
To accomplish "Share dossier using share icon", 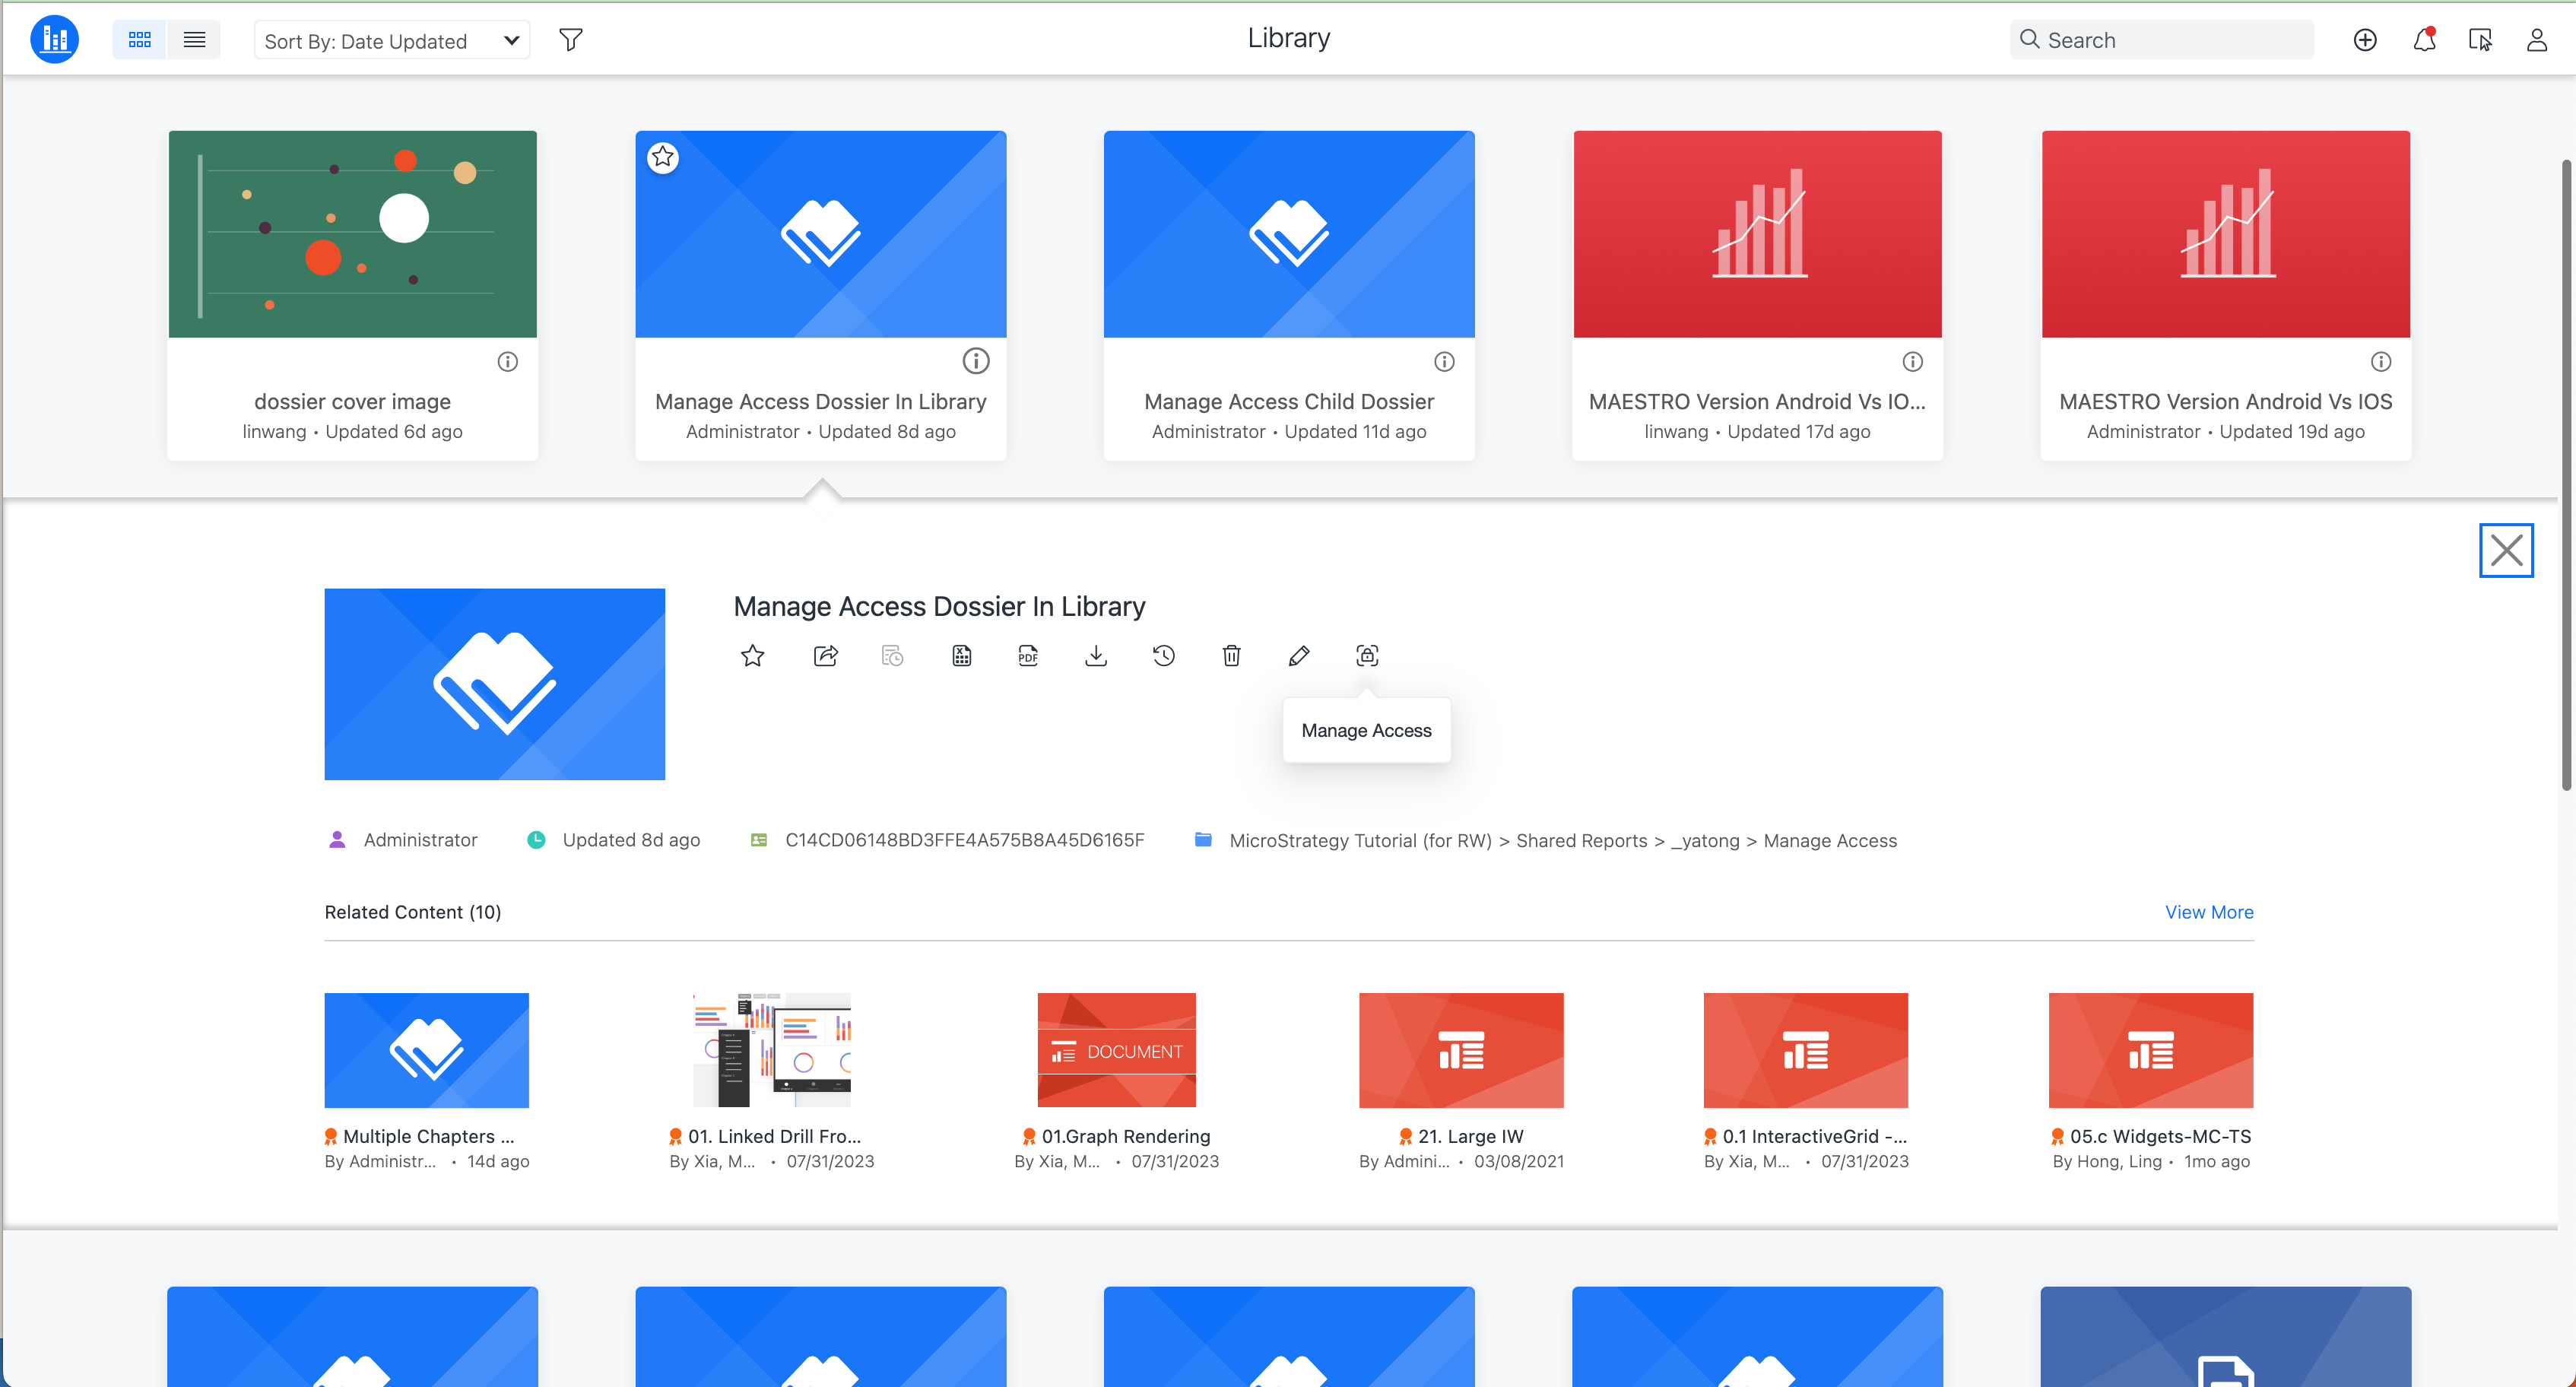I will 825,656.
